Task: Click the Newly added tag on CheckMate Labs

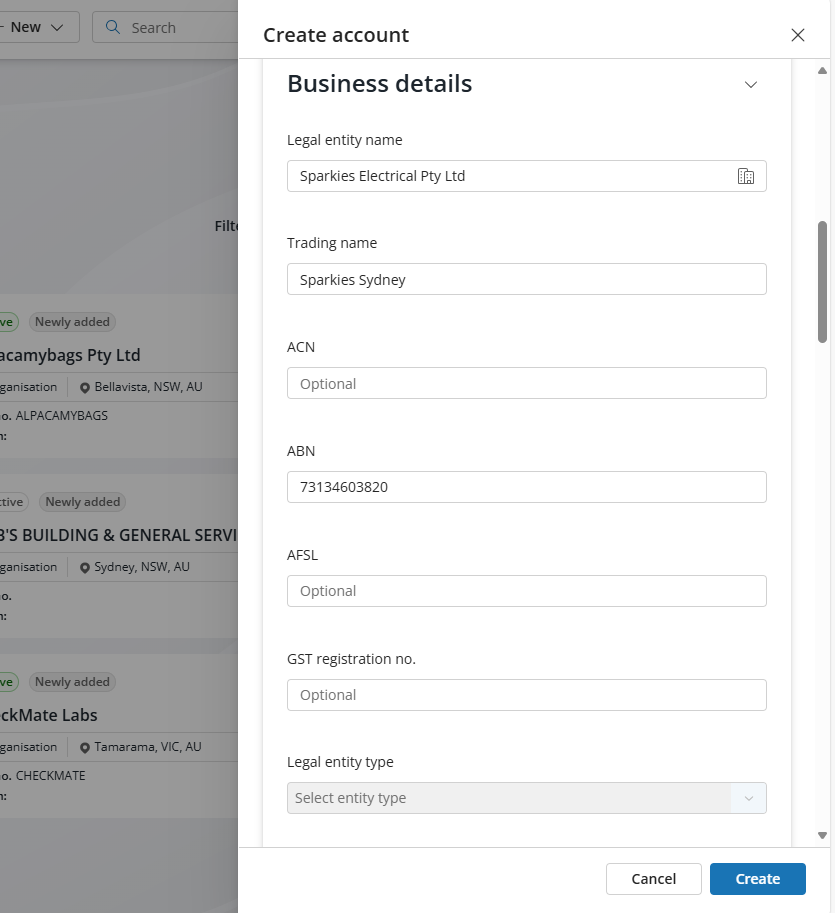Action: pyautogui.click(x=72, y=682)
